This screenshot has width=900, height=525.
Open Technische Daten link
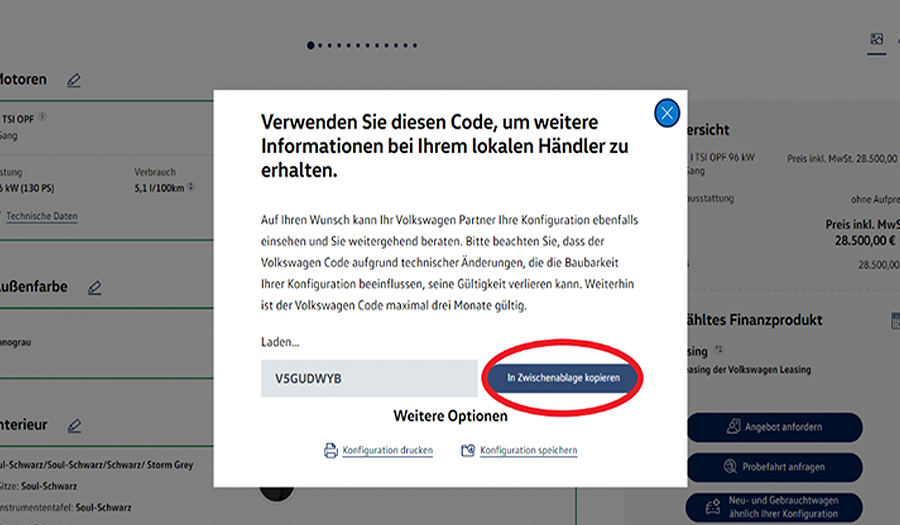tap(42, 216)
